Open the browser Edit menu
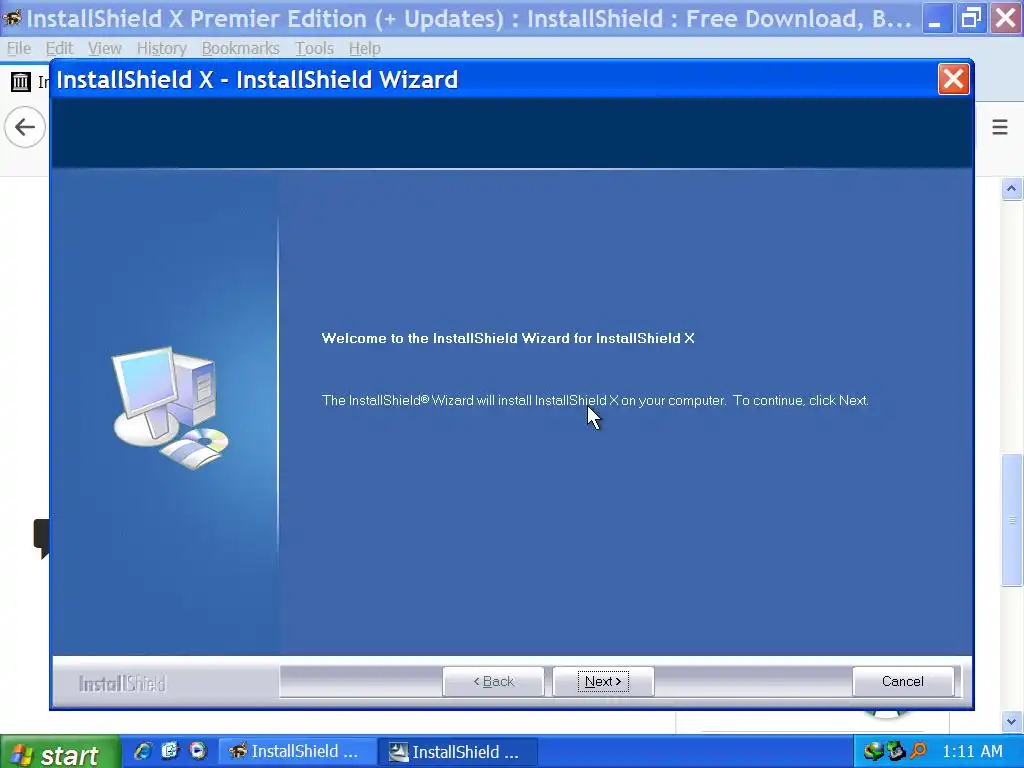Viewport: 1024px width, 768px height. point(59,48)
